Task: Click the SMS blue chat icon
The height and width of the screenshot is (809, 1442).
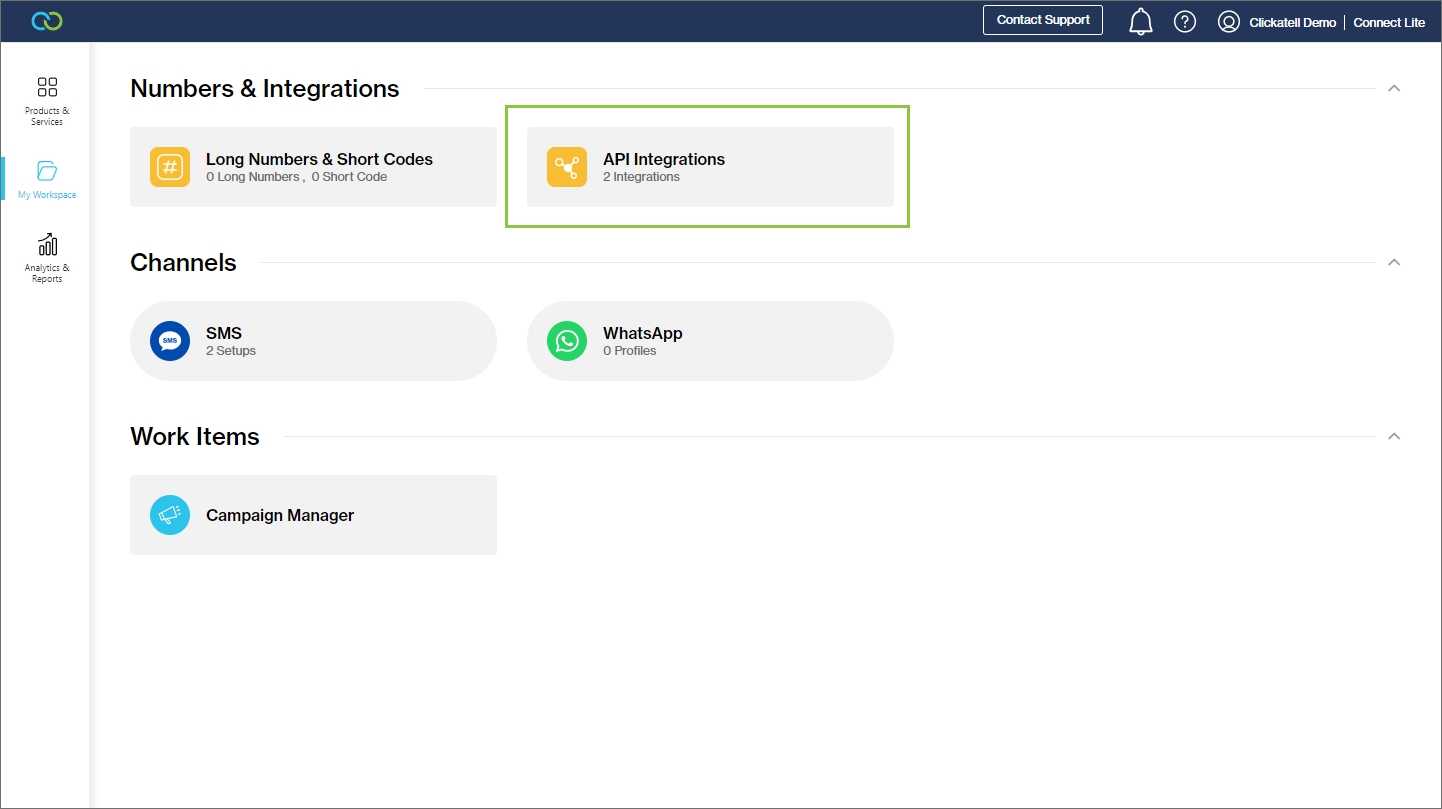Action: click(170, 341)
